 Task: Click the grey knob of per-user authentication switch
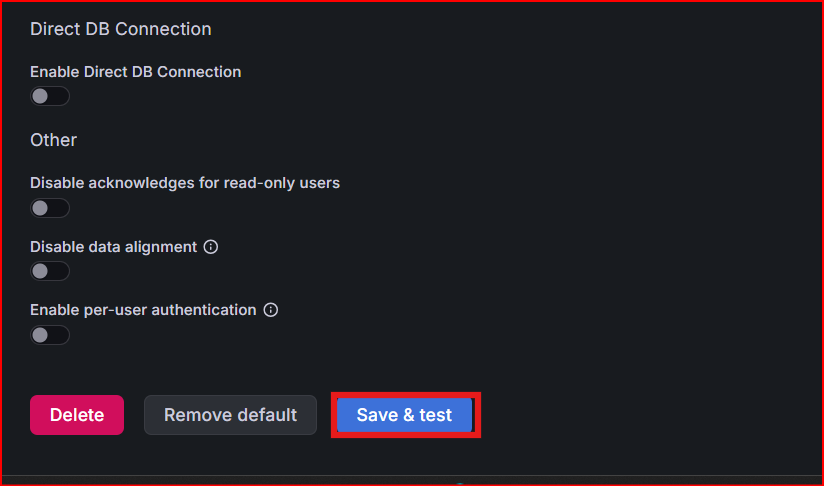[40, 335]
